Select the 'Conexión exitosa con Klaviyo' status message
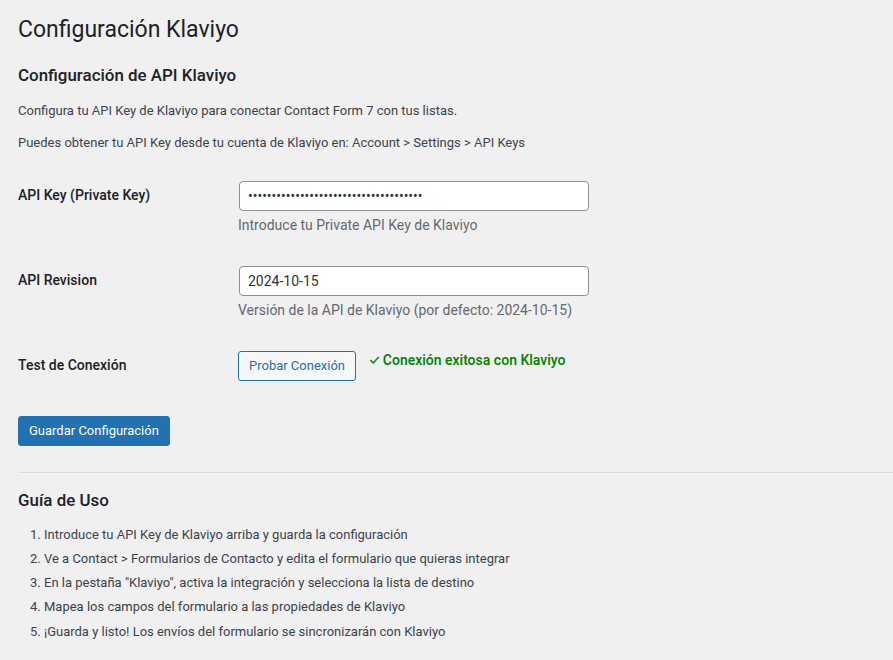 click(x=474, y=360)
